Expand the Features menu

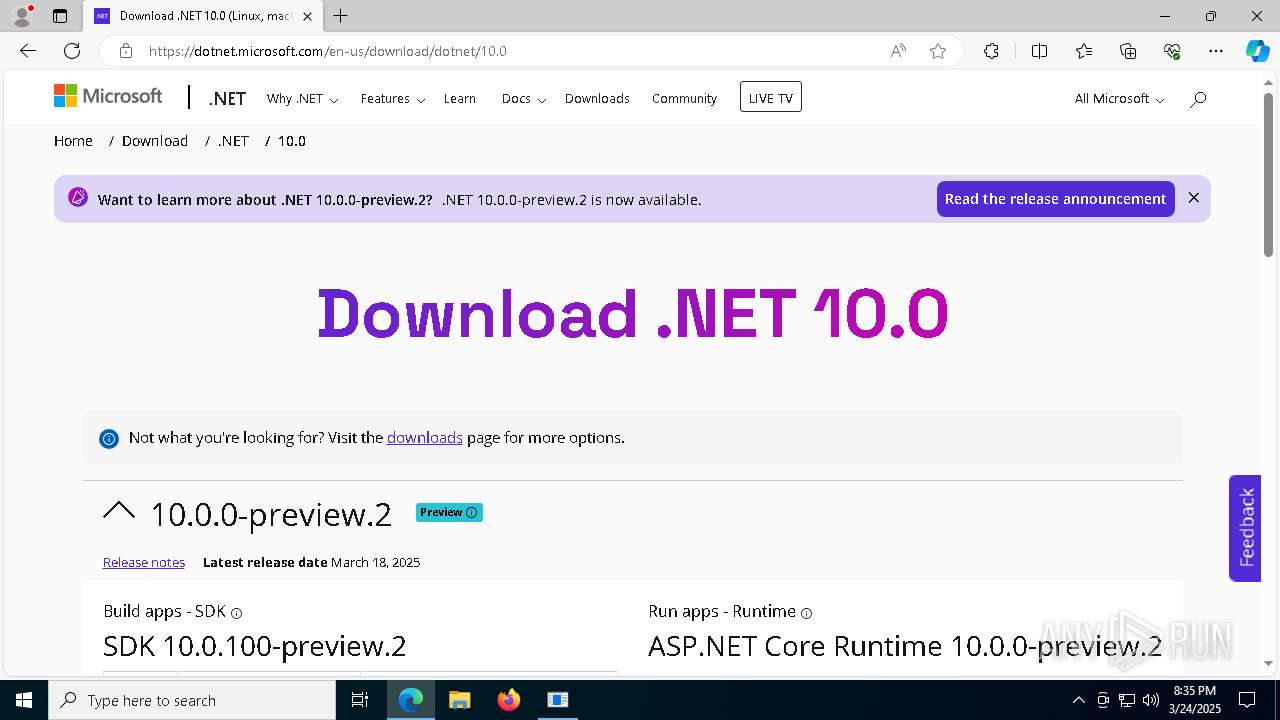(x=393, y=98)
